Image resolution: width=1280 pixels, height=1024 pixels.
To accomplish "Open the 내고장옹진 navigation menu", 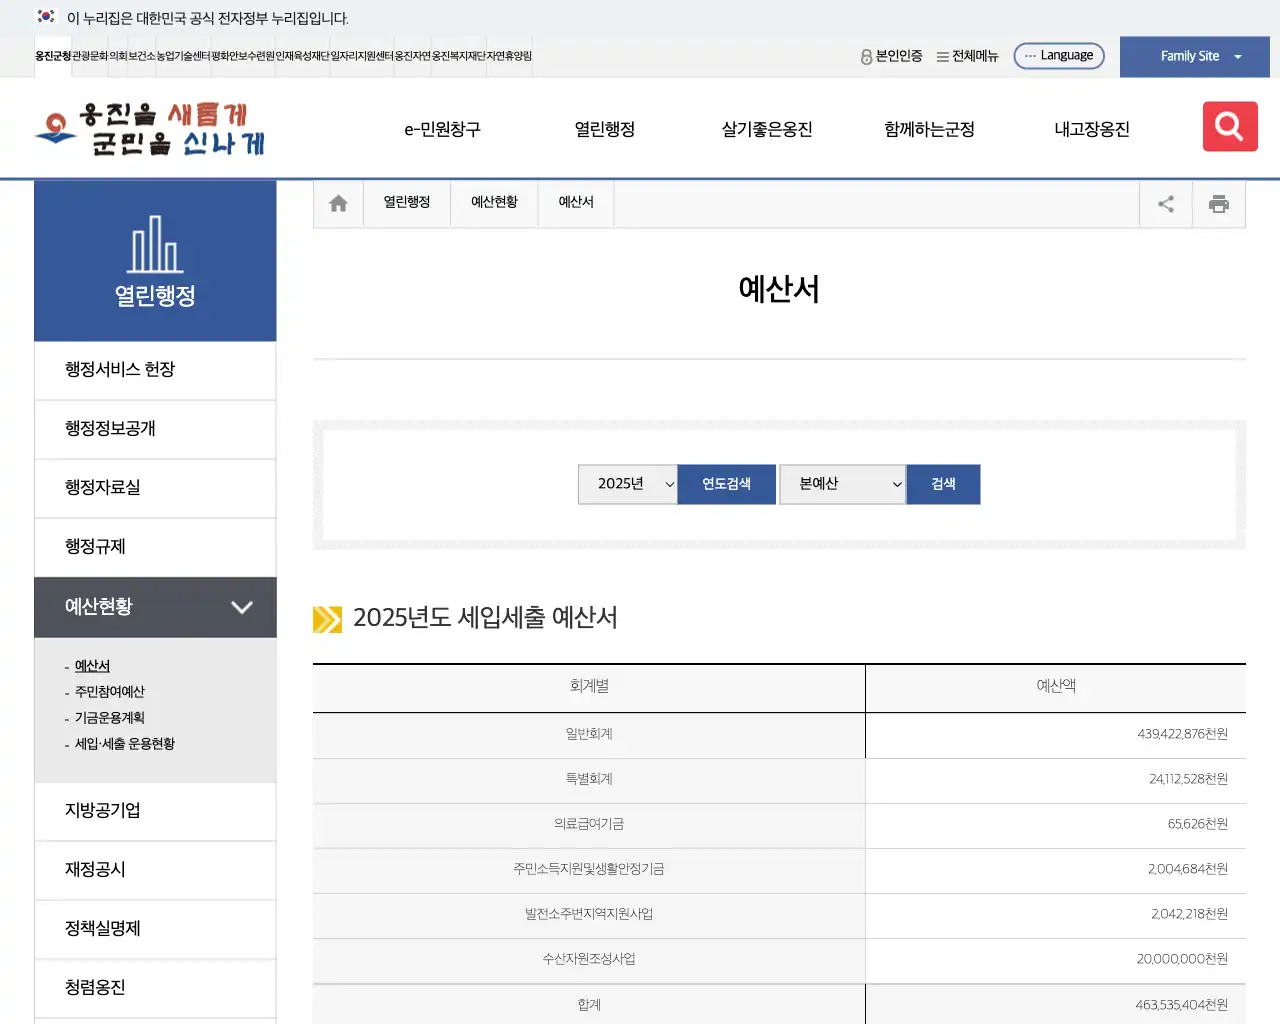I will pyautogui.click(x=1092, y=128).
